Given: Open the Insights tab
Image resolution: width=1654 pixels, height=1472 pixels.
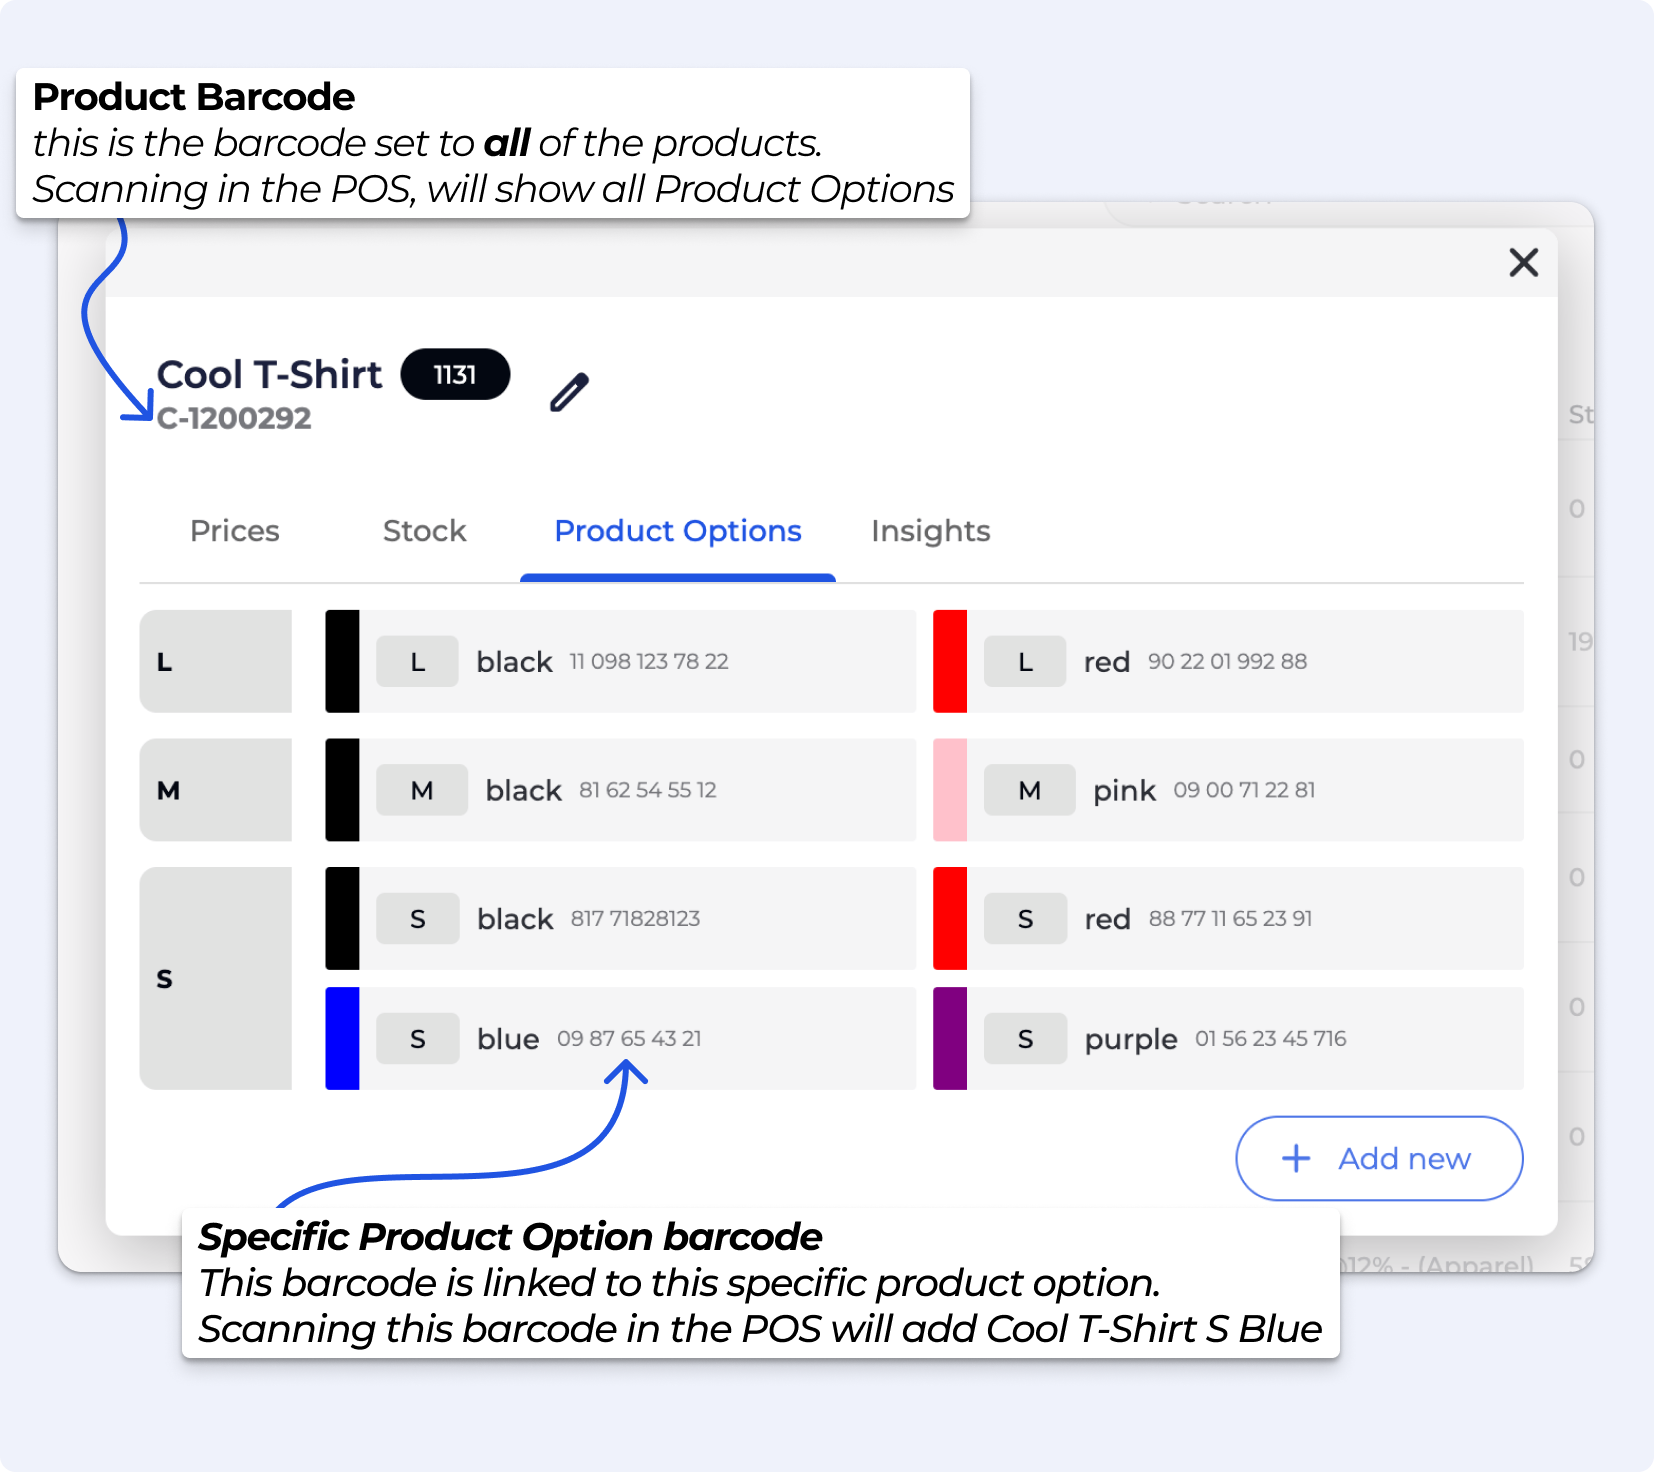Looking at the screenshot, I should pos(930,531).
